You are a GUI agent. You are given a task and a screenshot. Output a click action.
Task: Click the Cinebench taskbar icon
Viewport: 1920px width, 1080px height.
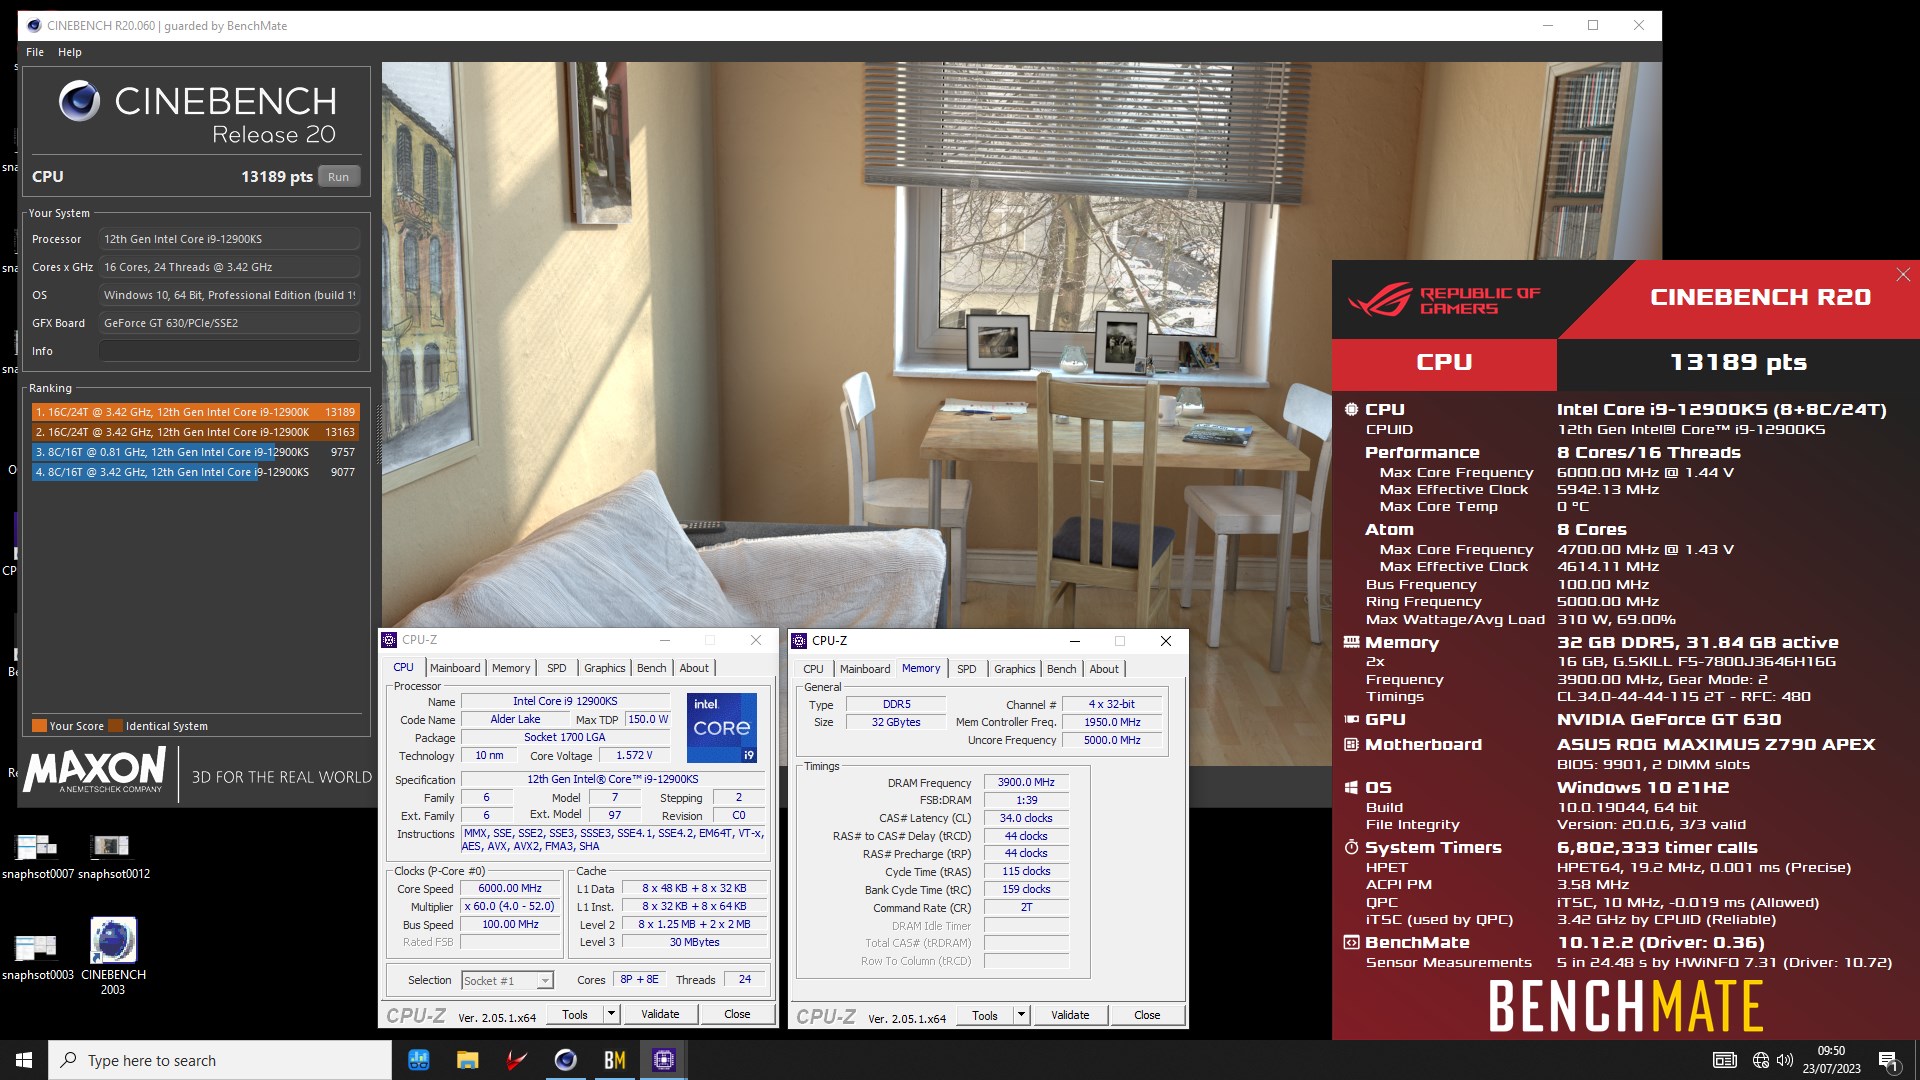(566, 1060)
